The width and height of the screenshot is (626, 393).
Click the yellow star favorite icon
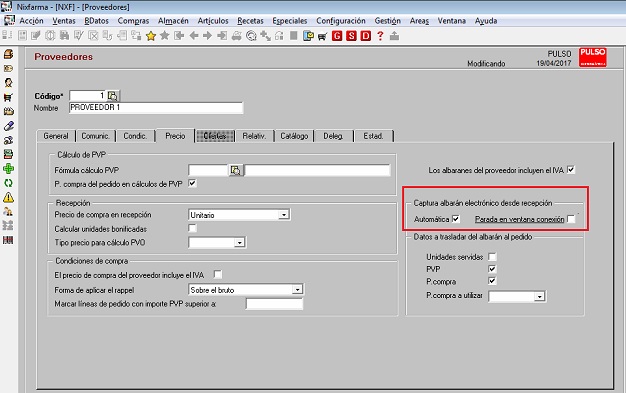tap(151, 36)
